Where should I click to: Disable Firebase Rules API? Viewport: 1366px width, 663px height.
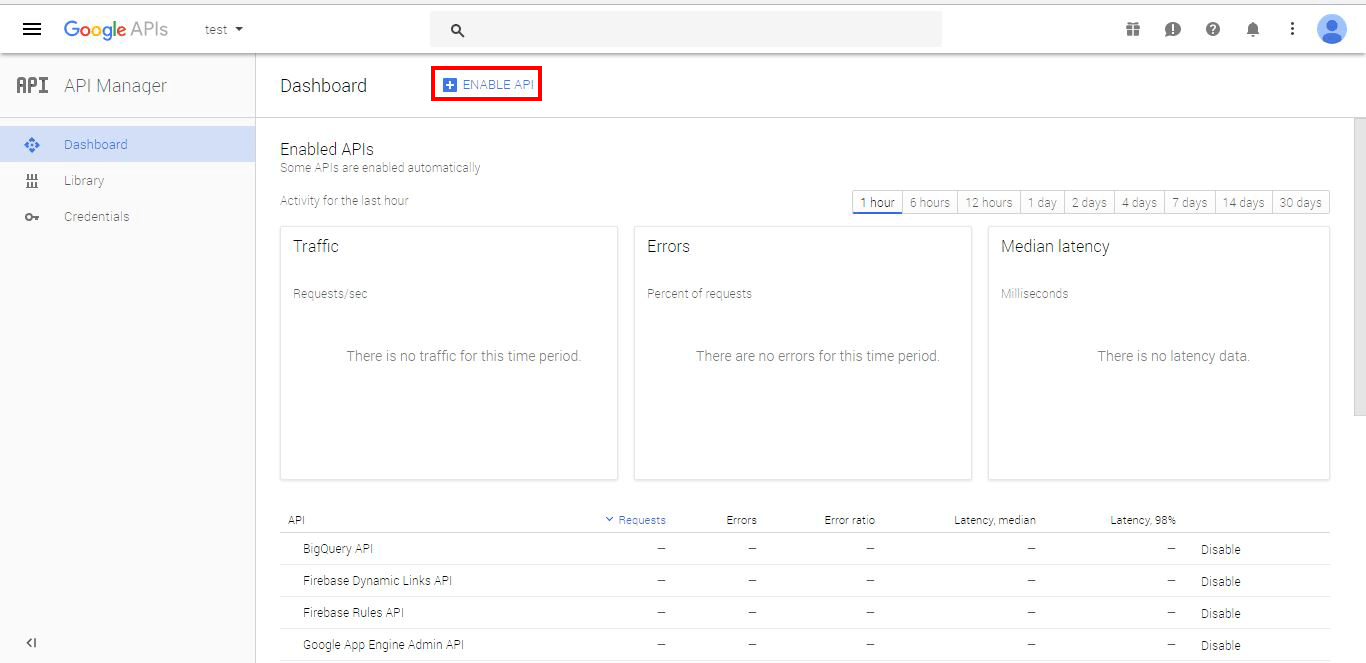1221,614
